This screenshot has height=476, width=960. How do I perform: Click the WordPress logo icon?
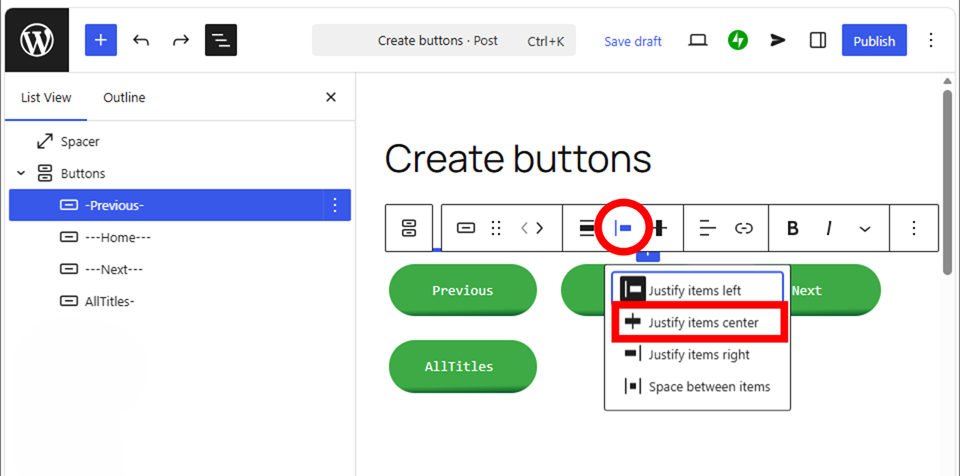coord(37,40)
